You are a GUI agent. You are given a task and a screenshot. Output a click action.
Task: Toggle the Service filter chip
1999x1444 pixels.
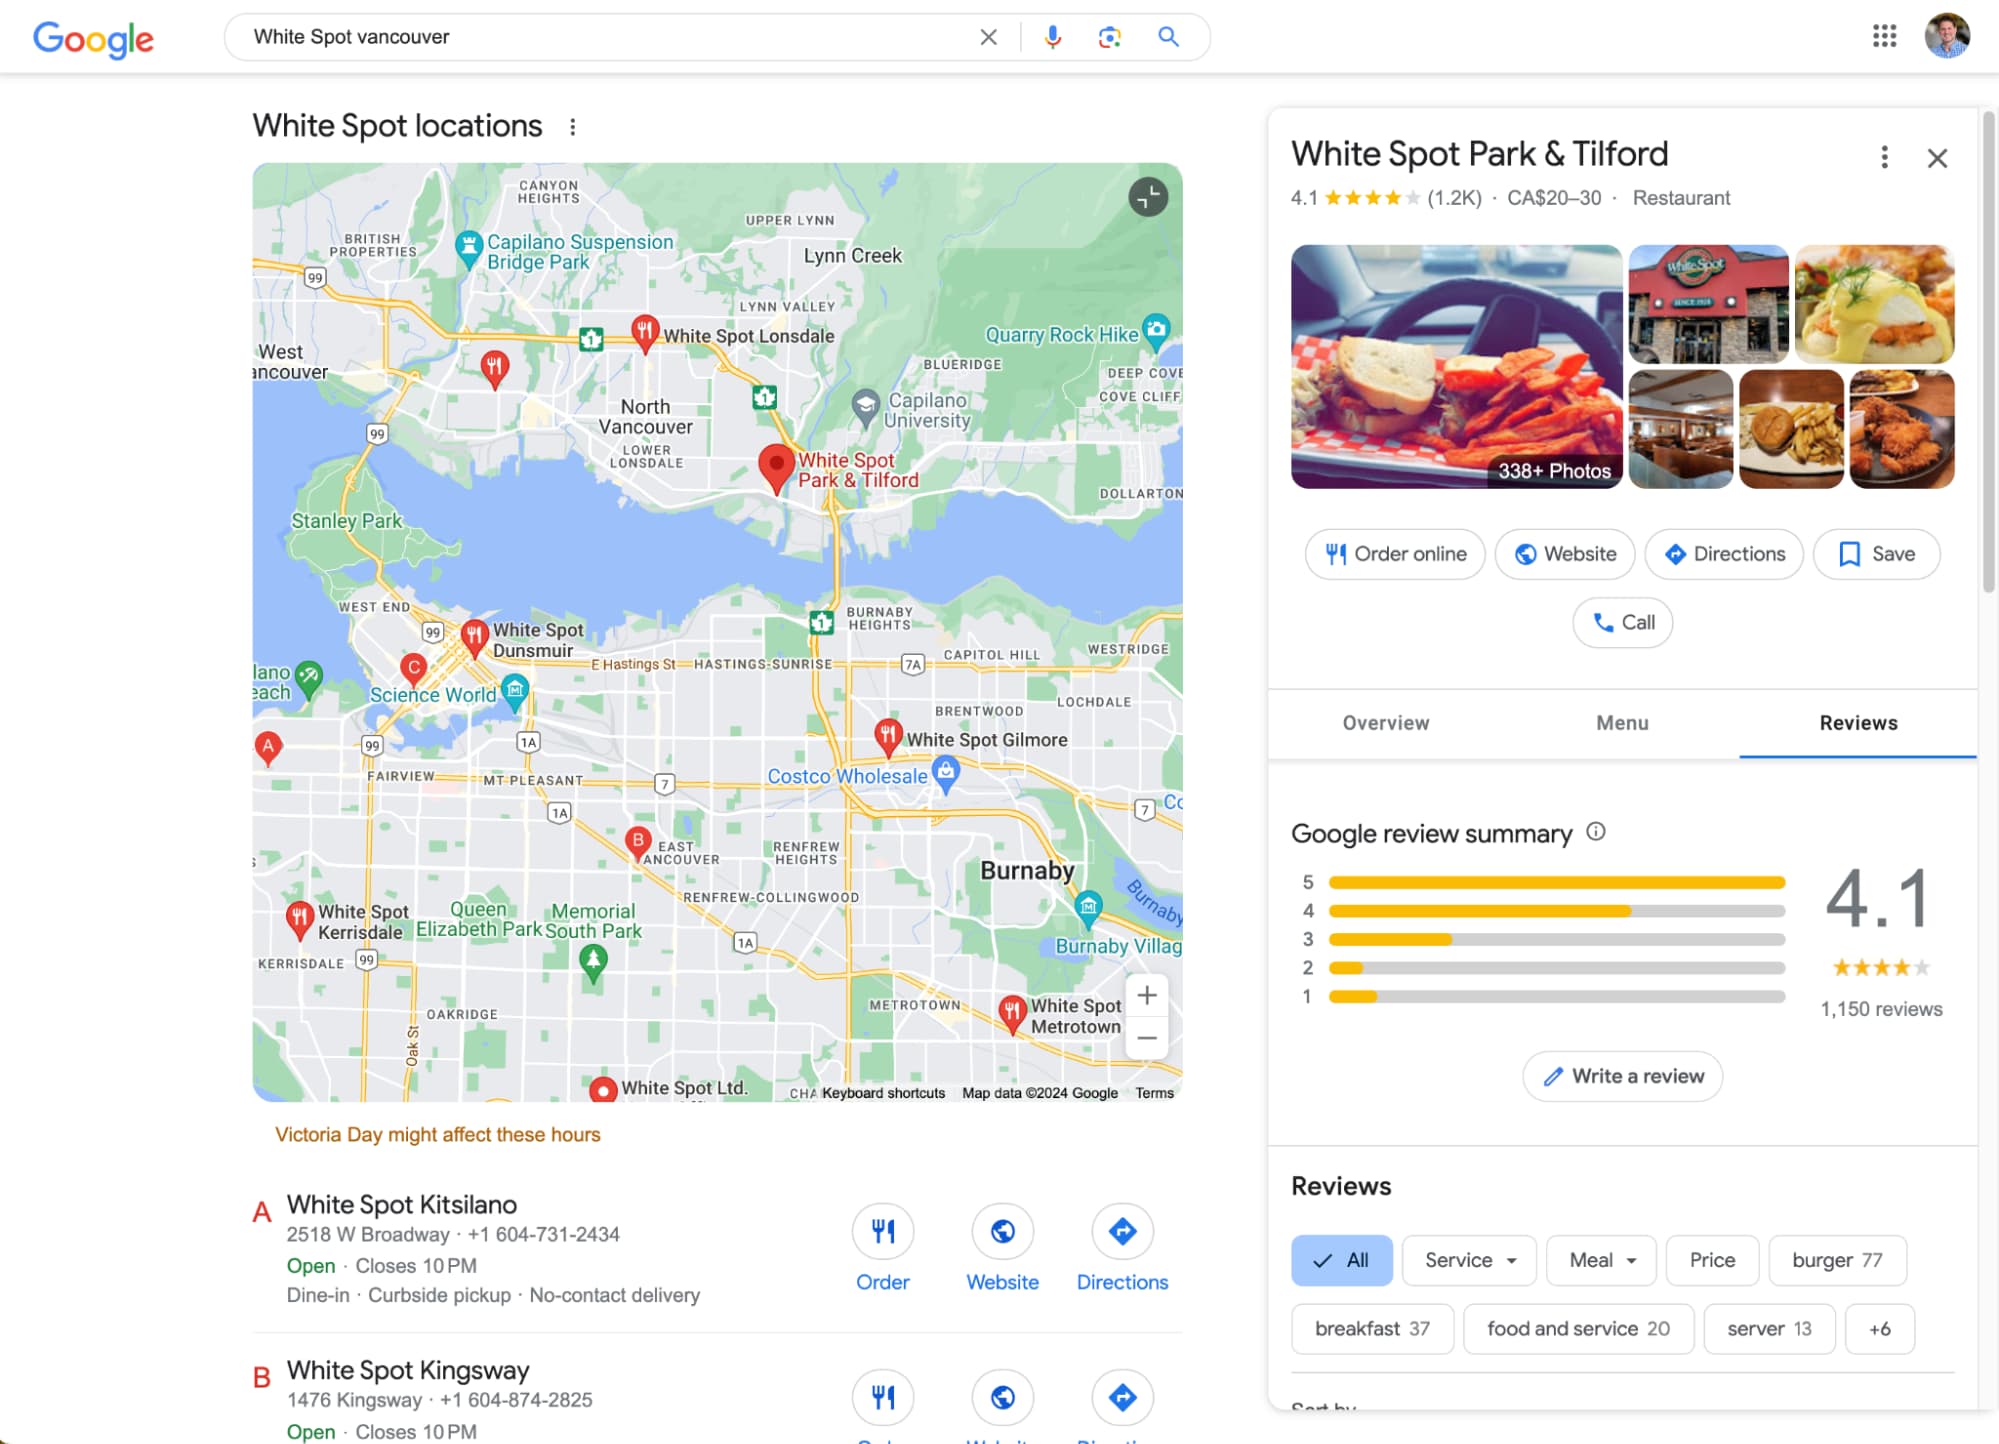1467,1259
